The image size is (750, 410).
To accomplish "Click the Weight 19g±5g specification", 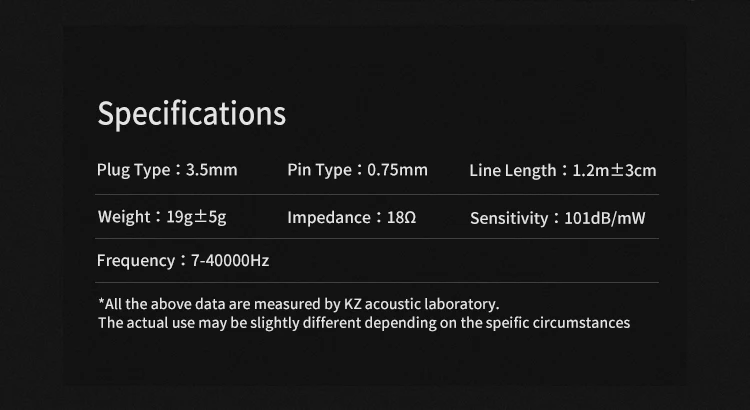I will click(x=162, y=217).
